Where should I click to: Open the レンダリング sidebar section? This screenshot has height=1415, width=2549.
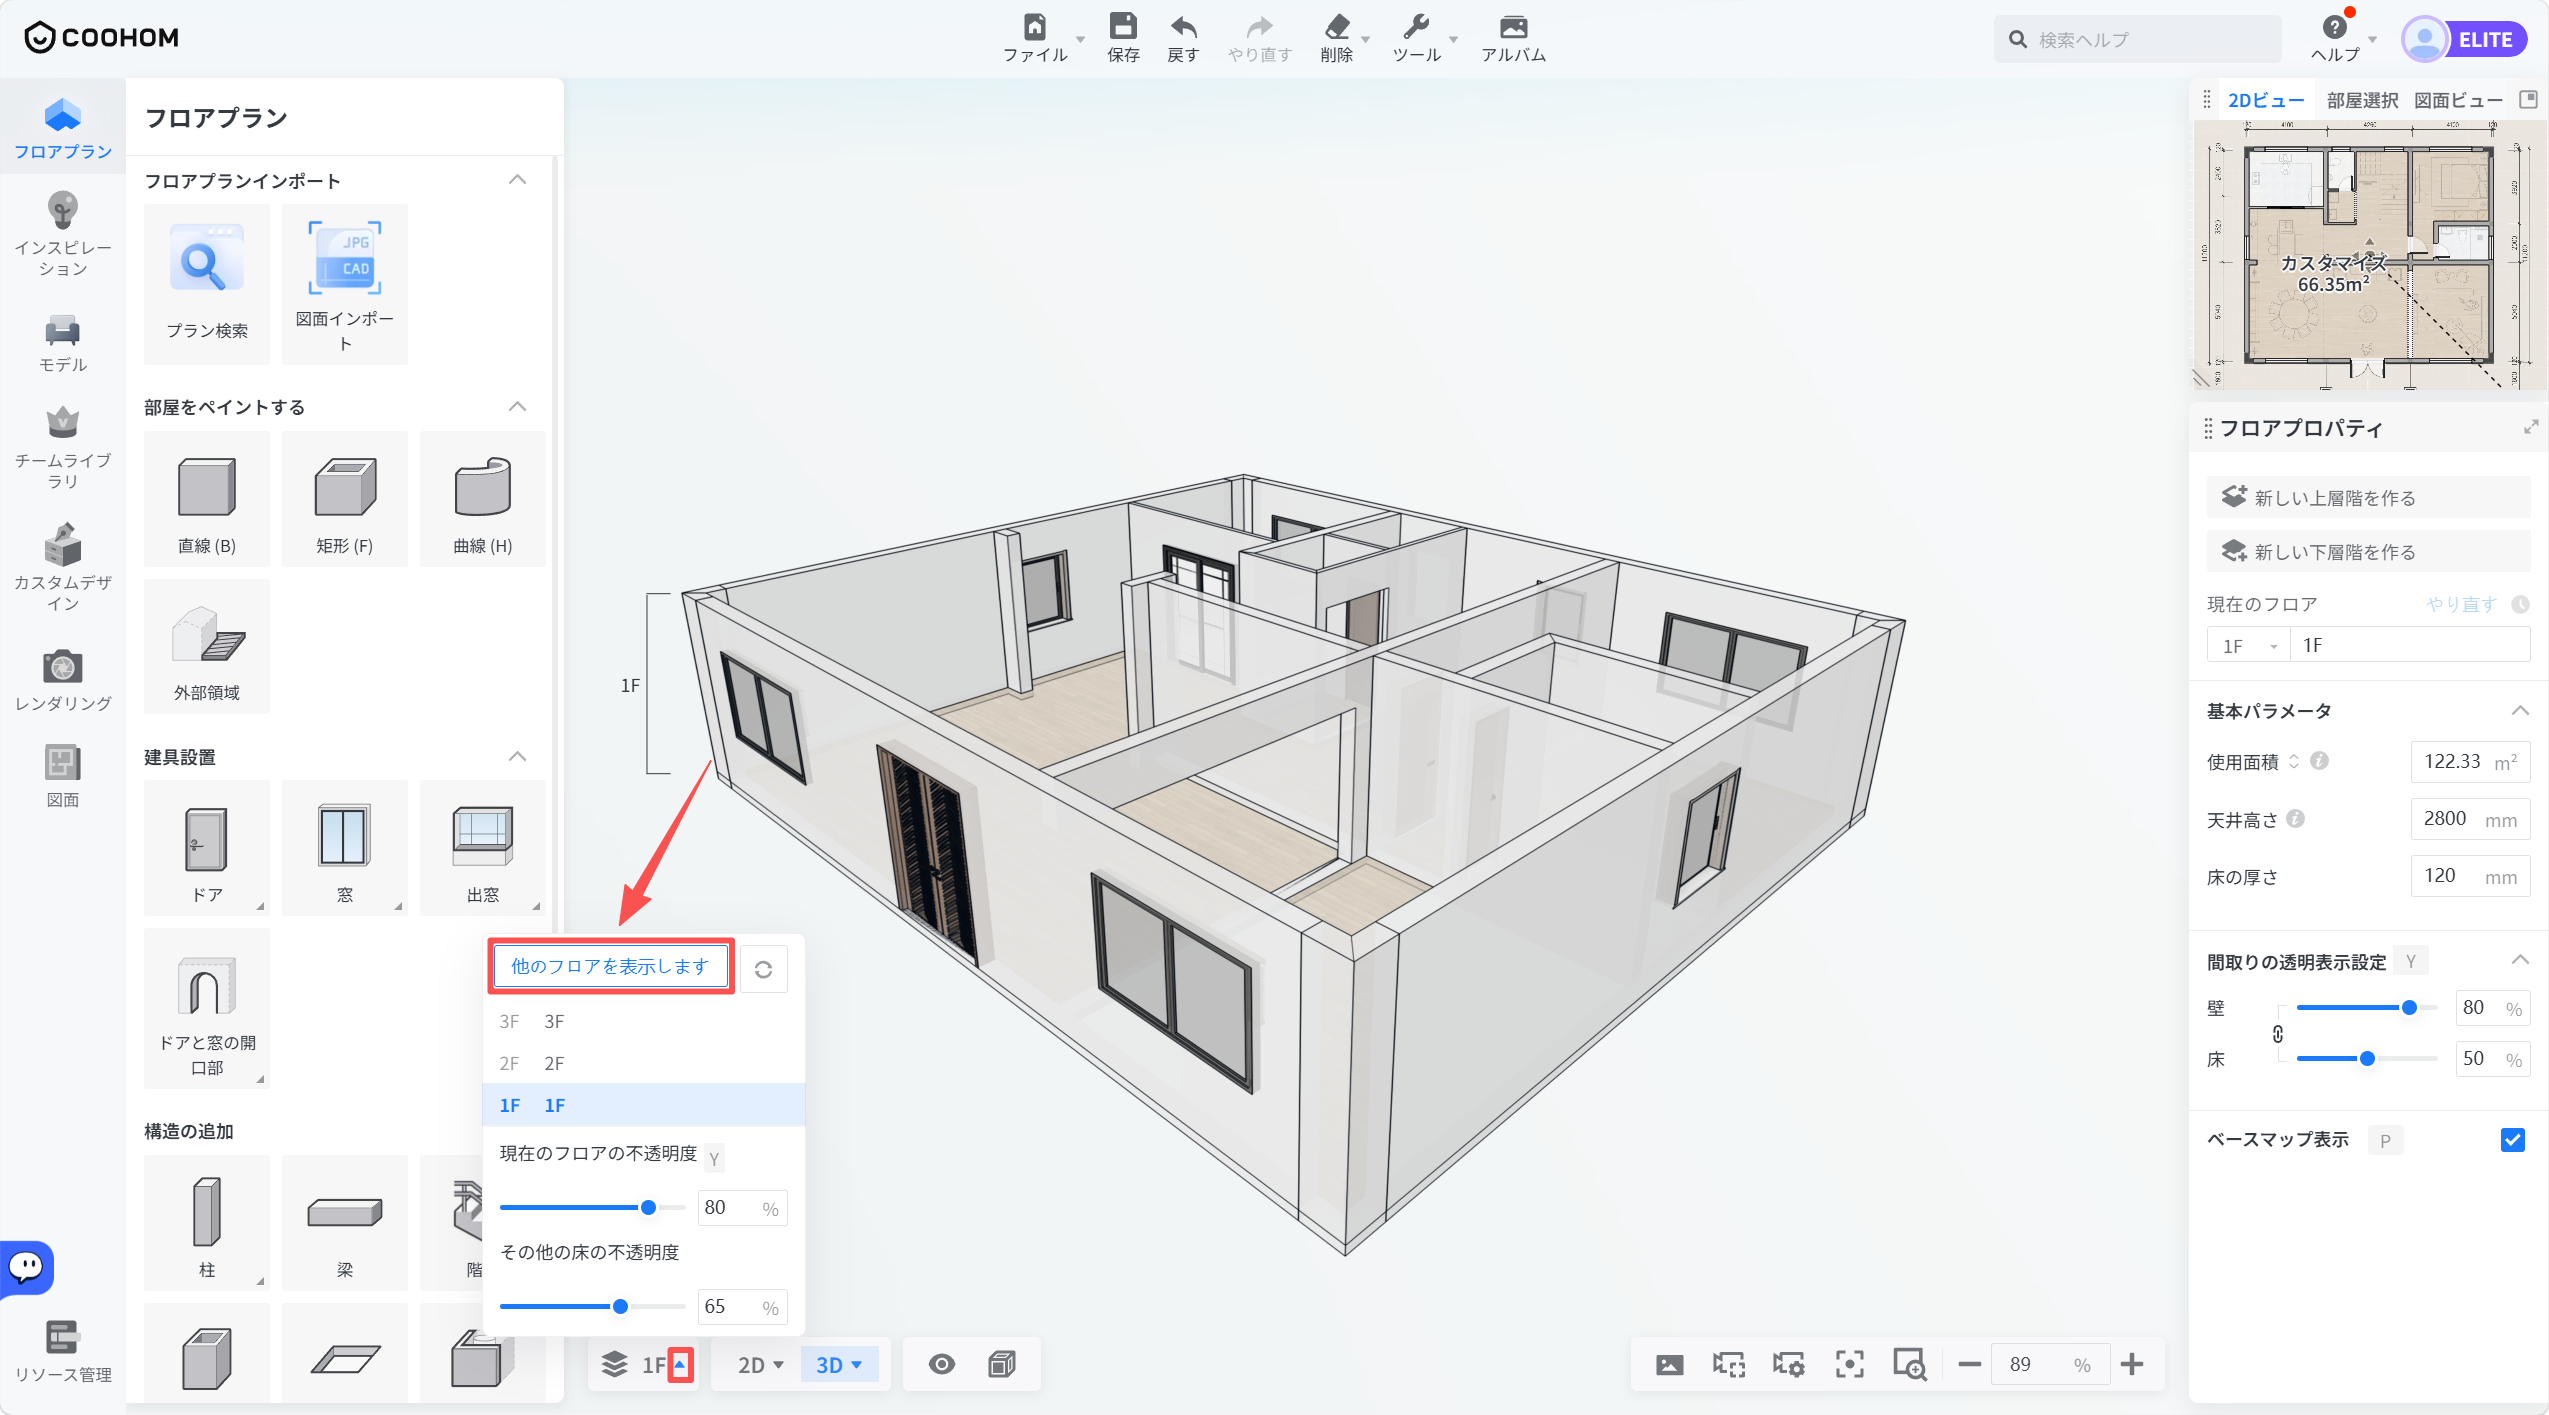pos(63,681)
